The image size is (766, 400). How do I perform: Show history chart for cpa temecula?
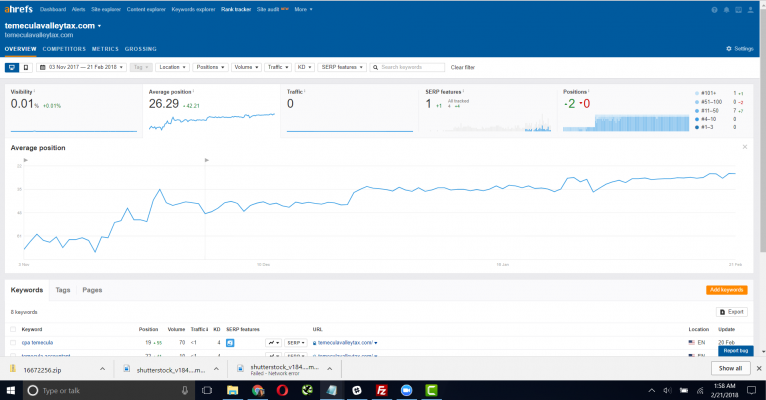[x=272, y=342]
